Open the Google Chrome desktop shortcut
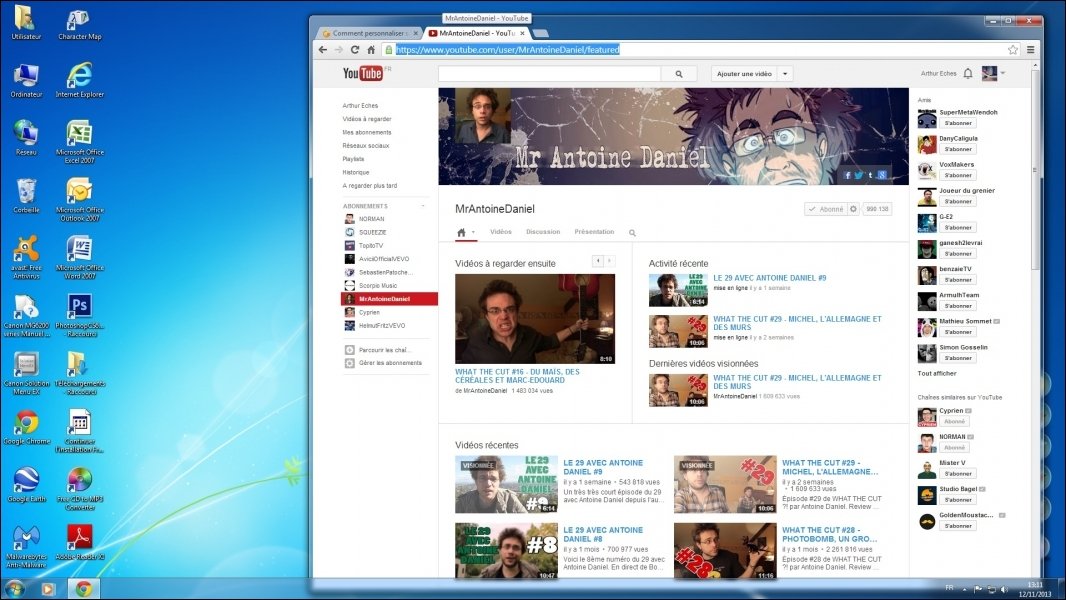Screen dimensions: 1066x600 pyautogui.click(x=27, y=427)
